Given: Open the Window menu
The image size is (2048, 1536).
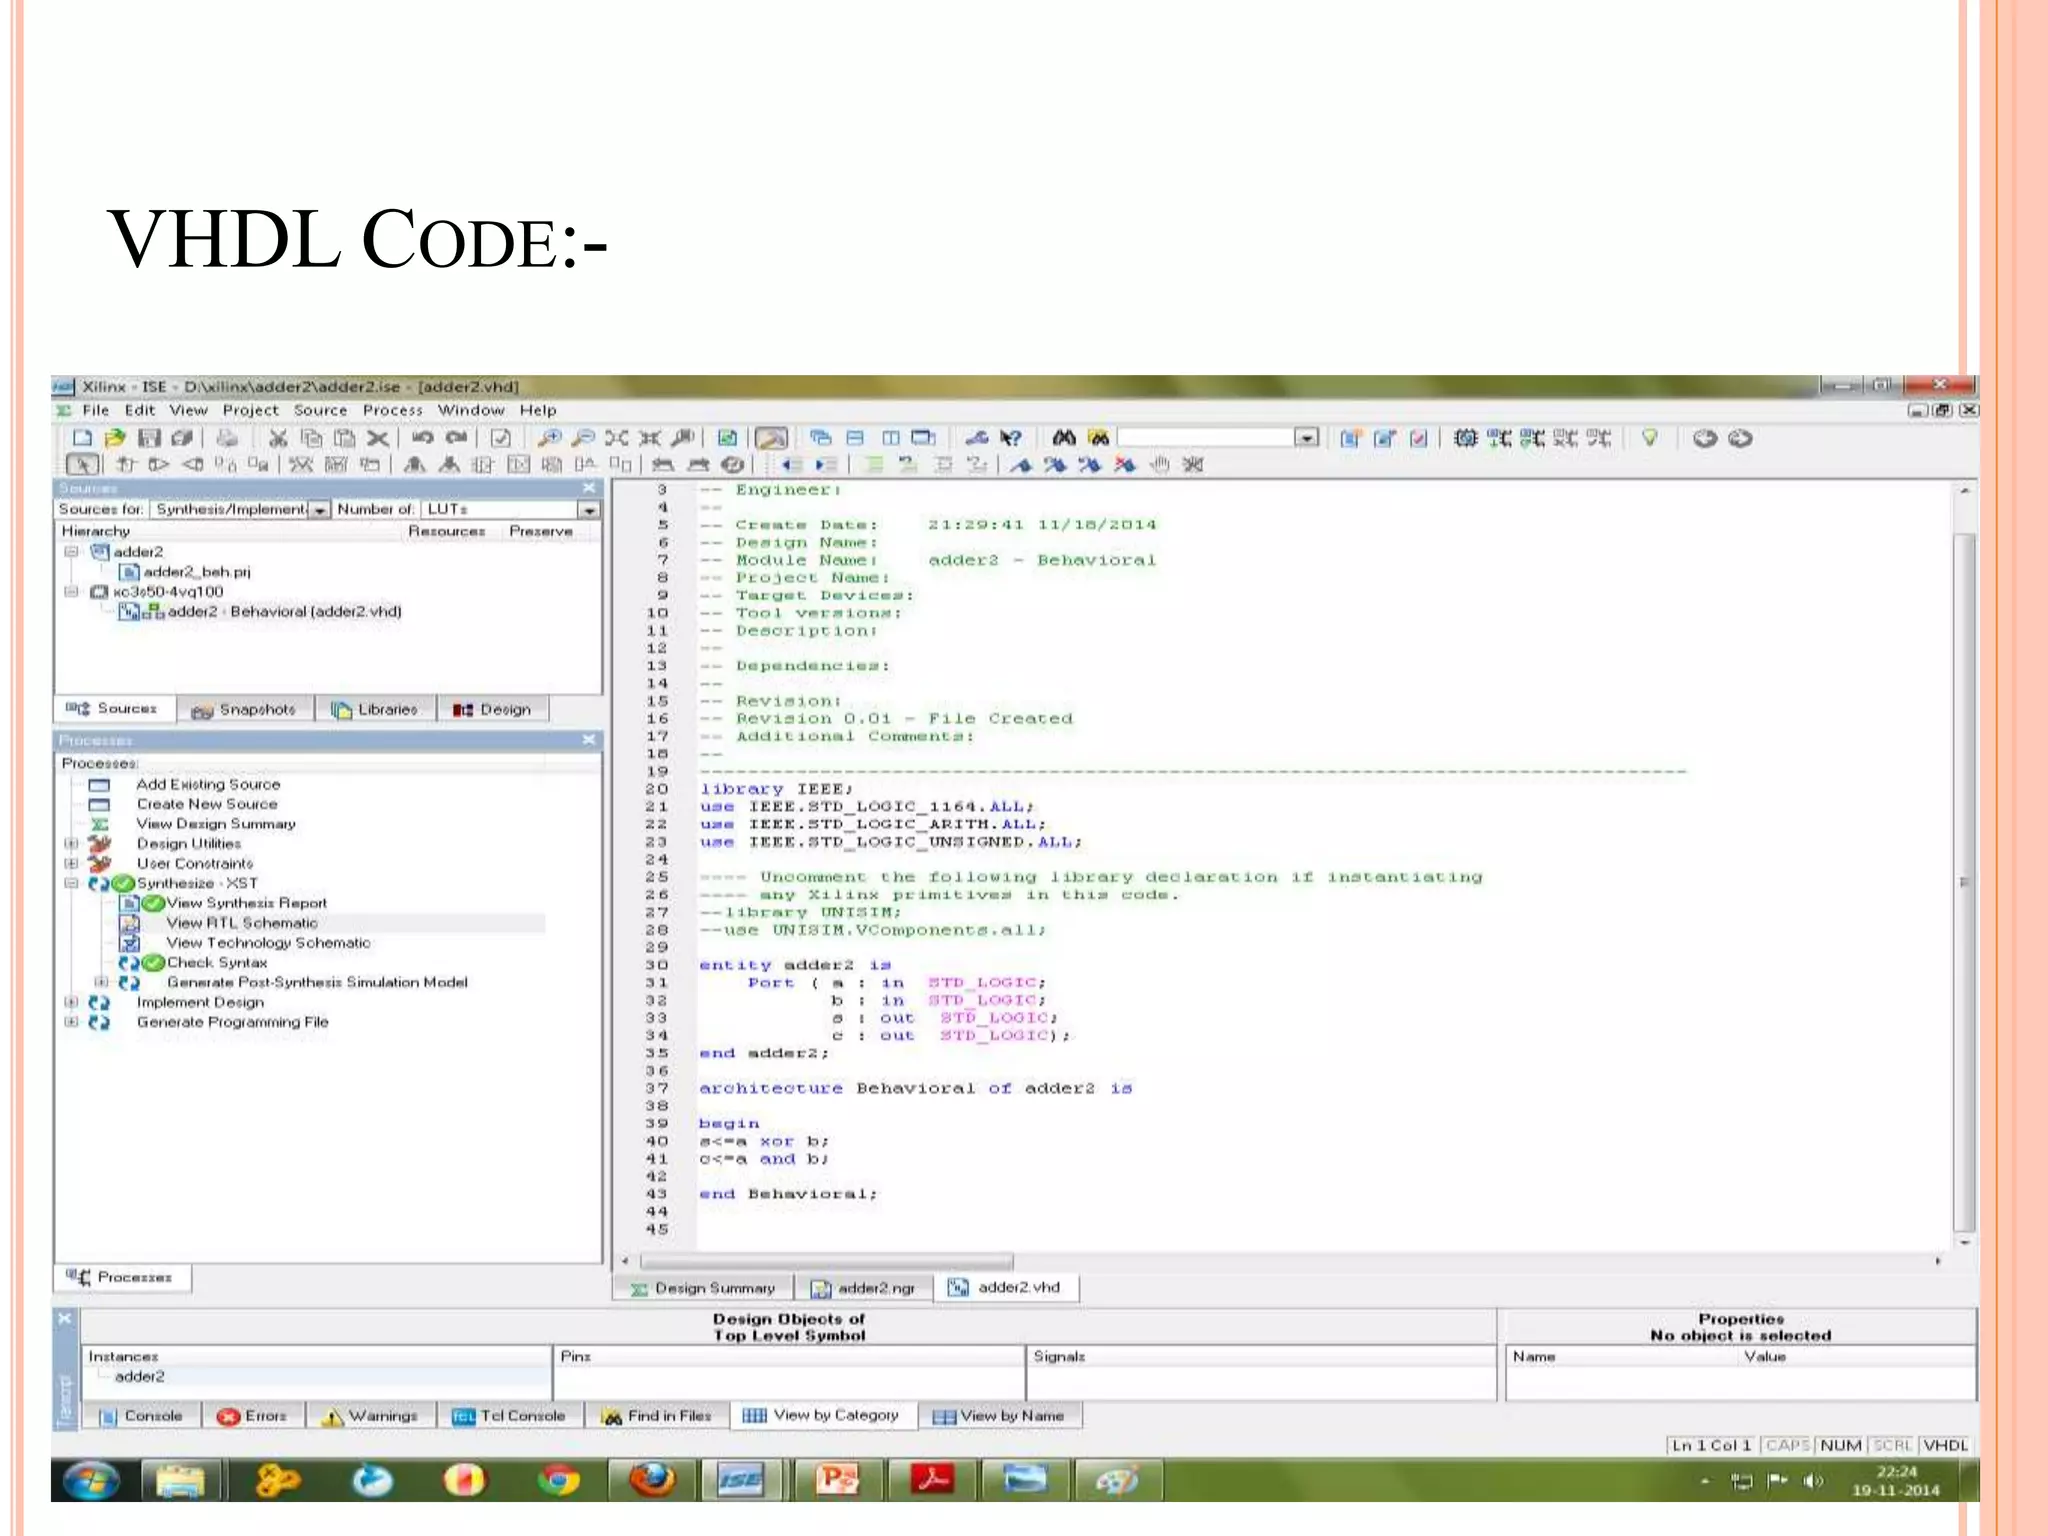Looking at the screenshot, I should point(470,410).
